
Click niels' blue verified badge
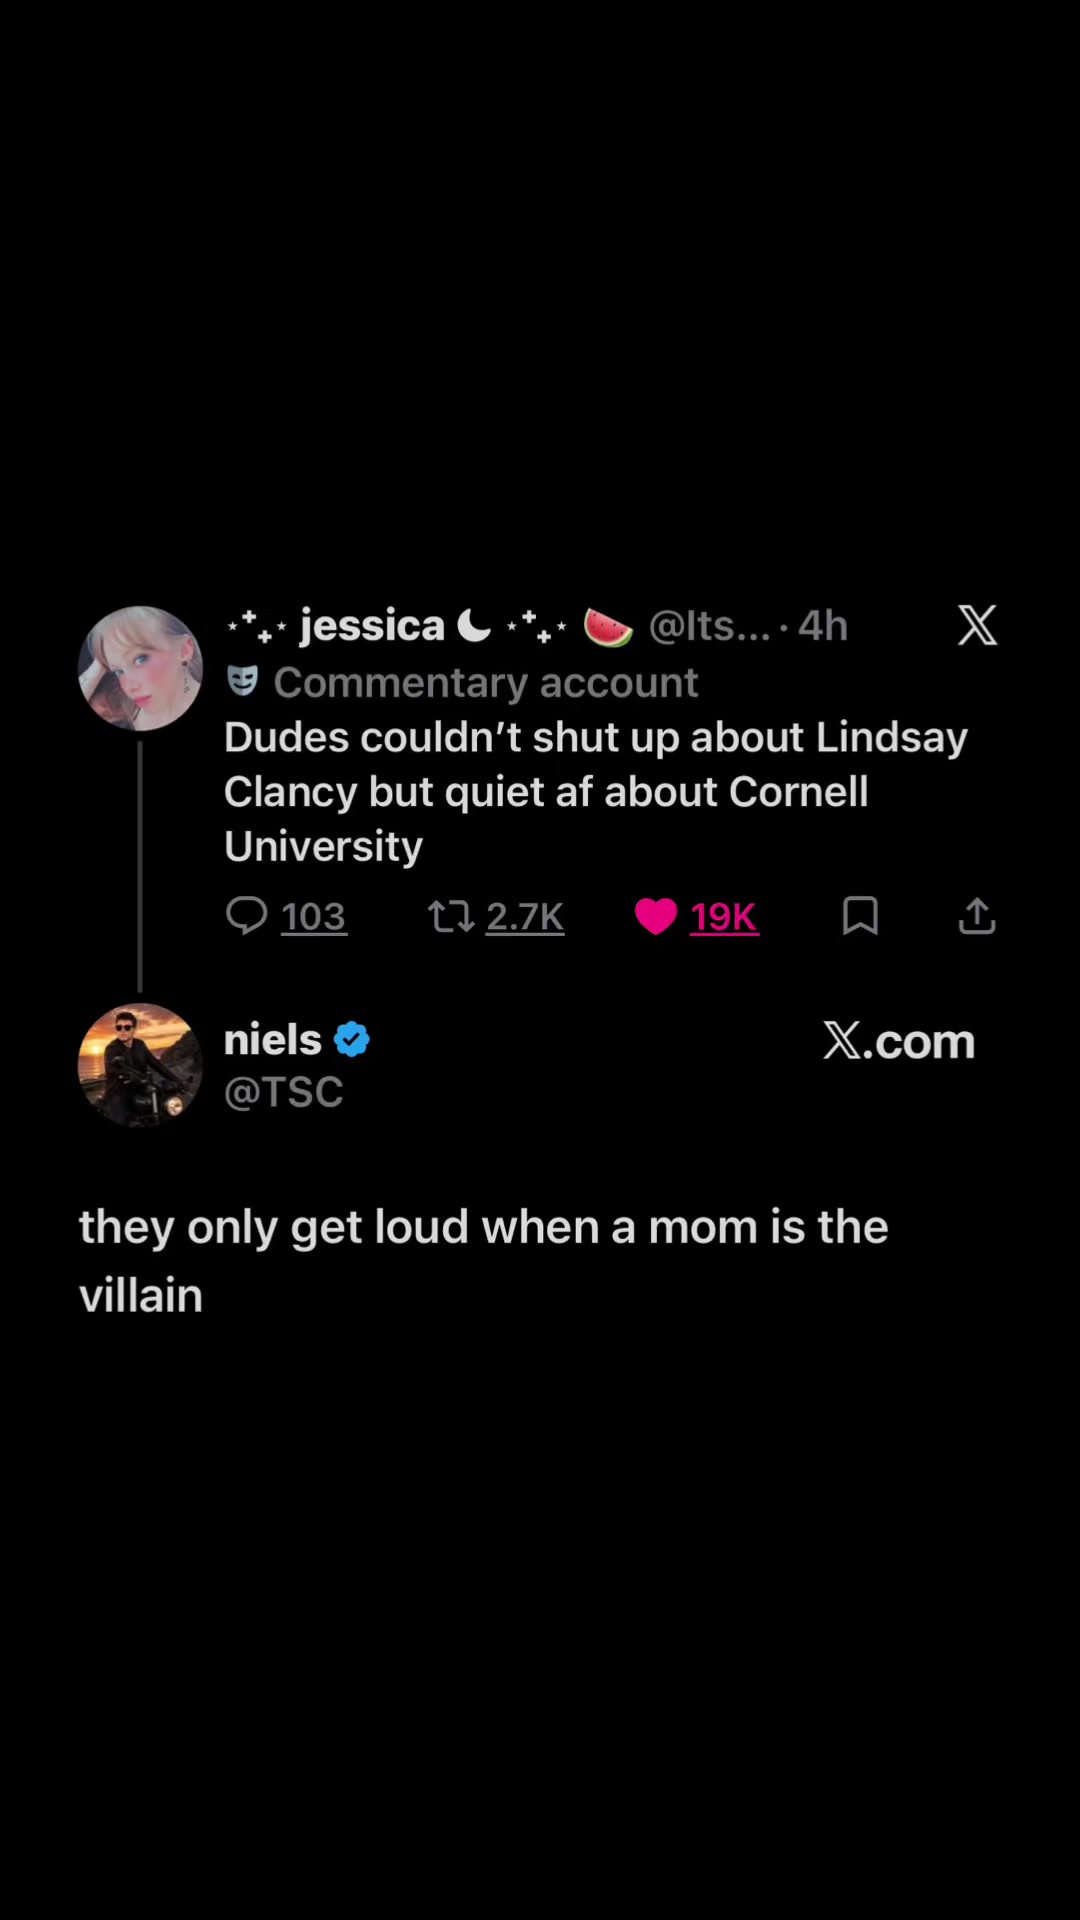(x=352, y=1040)
